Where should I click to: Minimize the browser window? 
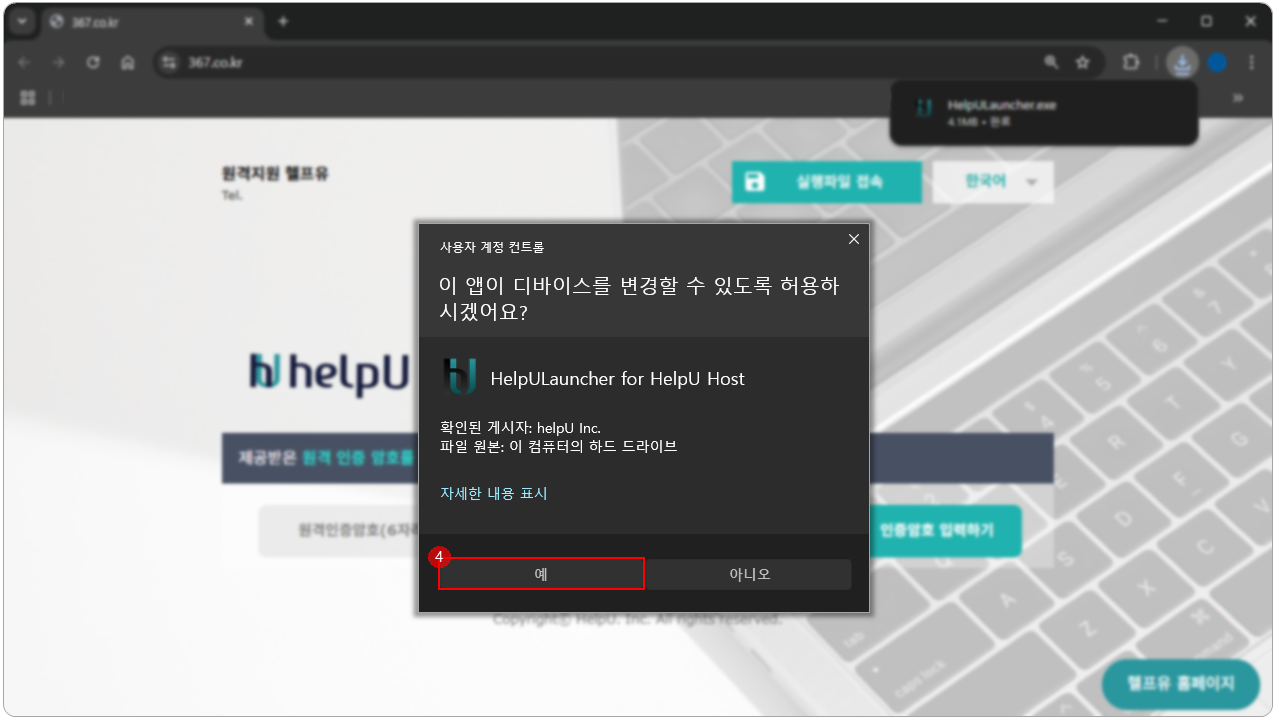point(1161,21)
